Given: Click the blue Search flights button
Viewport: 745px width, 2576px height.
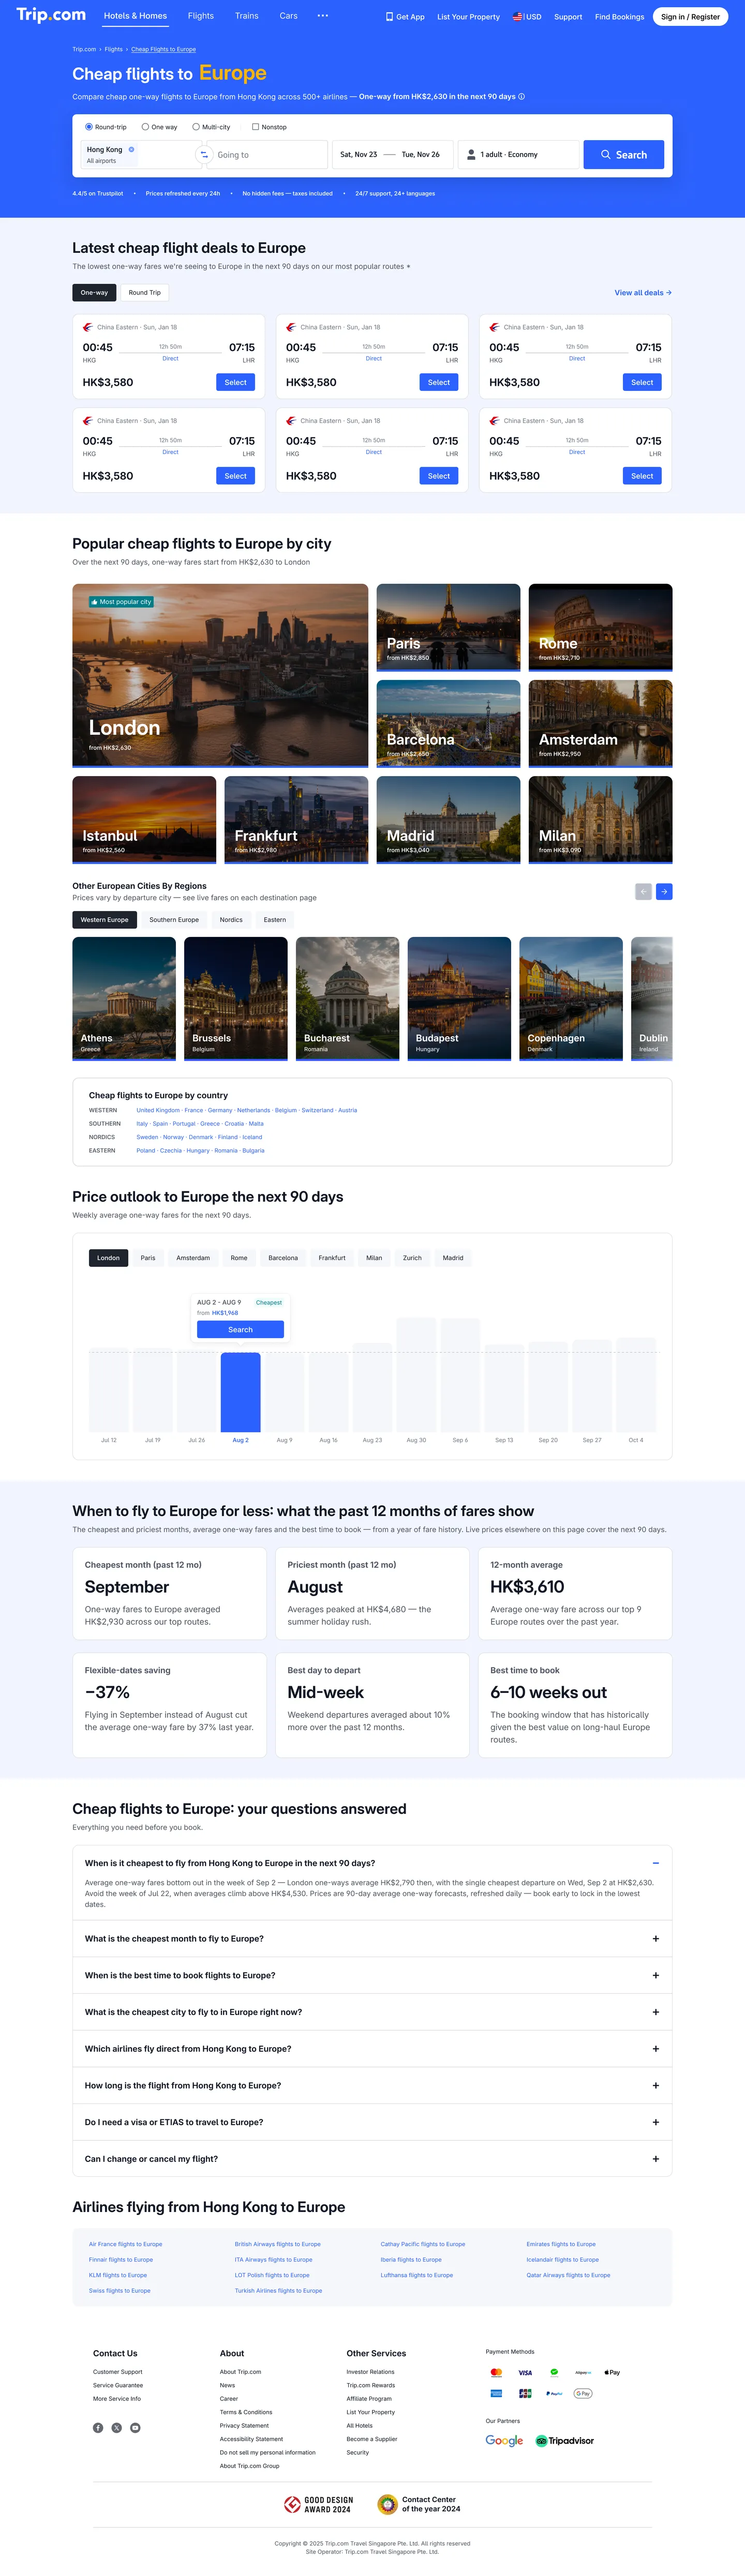Looking at the screenshot, I should click(624, 155).
